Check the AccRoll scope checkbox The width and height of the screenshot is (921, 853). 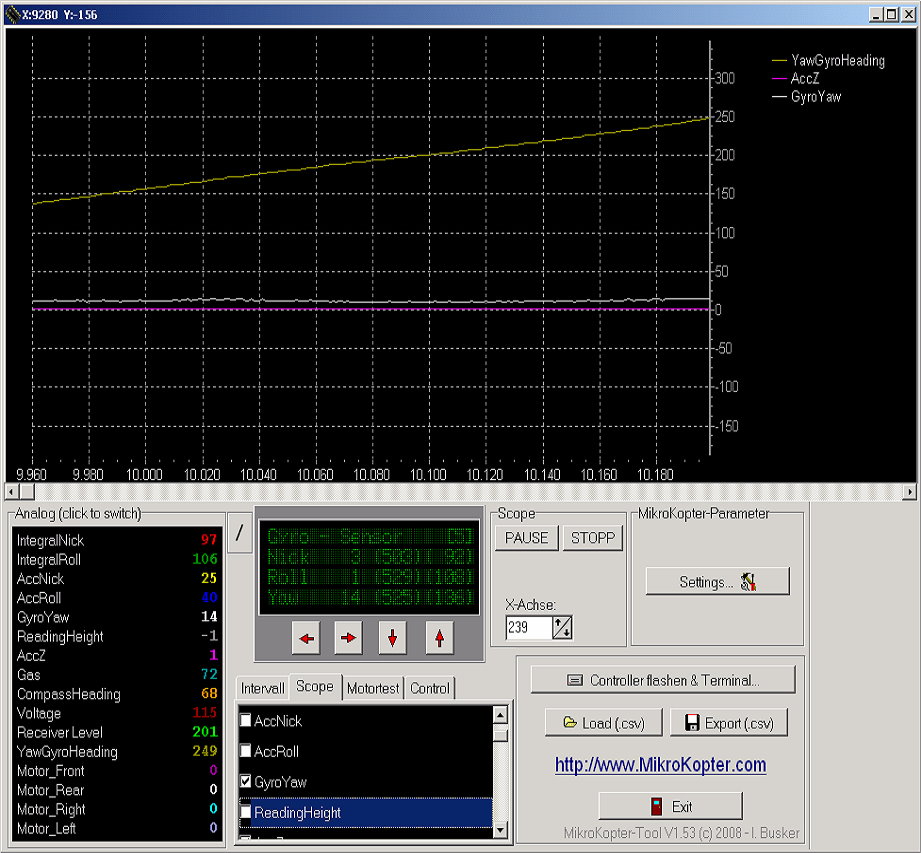(246, 751)
